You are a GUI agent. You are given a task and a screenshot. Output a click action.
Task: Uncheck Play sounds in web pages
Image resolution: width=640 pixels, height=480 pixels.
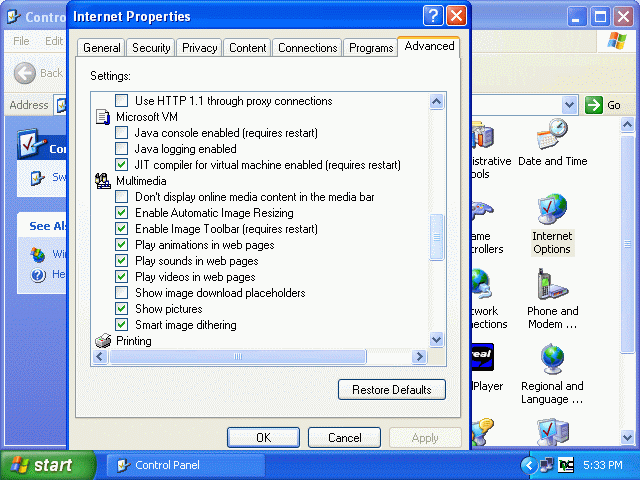click(121, 260)
